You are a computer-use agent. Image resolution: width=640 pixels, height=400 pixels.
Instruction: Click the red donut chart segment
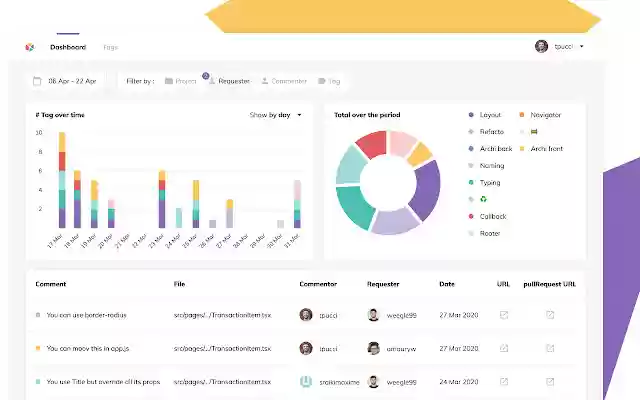click(x=372, y=144)
